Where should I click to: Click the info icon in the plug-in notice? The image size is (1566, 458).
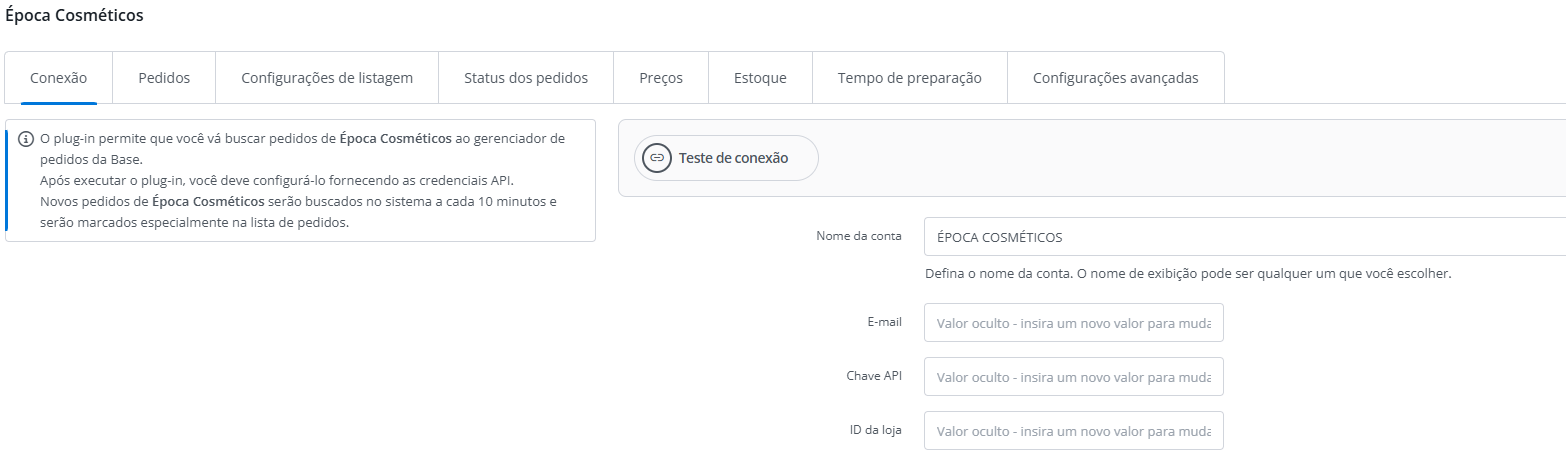click(x=26, y=138)
